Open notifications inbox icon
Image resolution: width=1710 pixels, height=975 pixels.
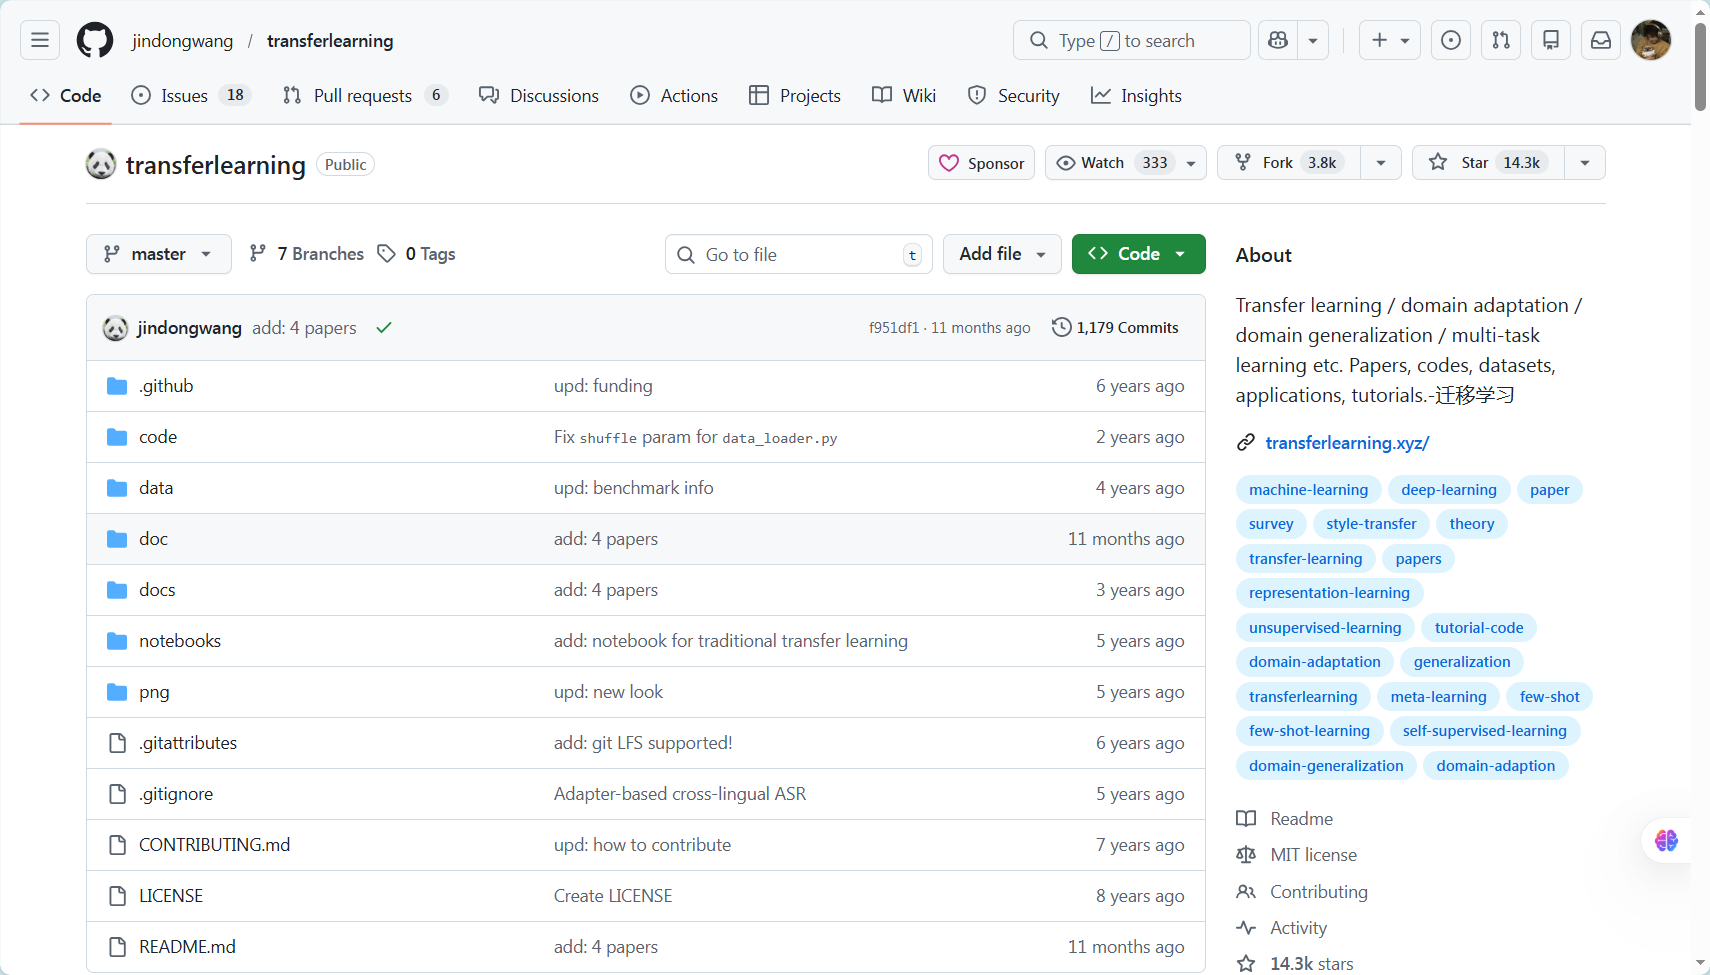[x=1601, y=40]
